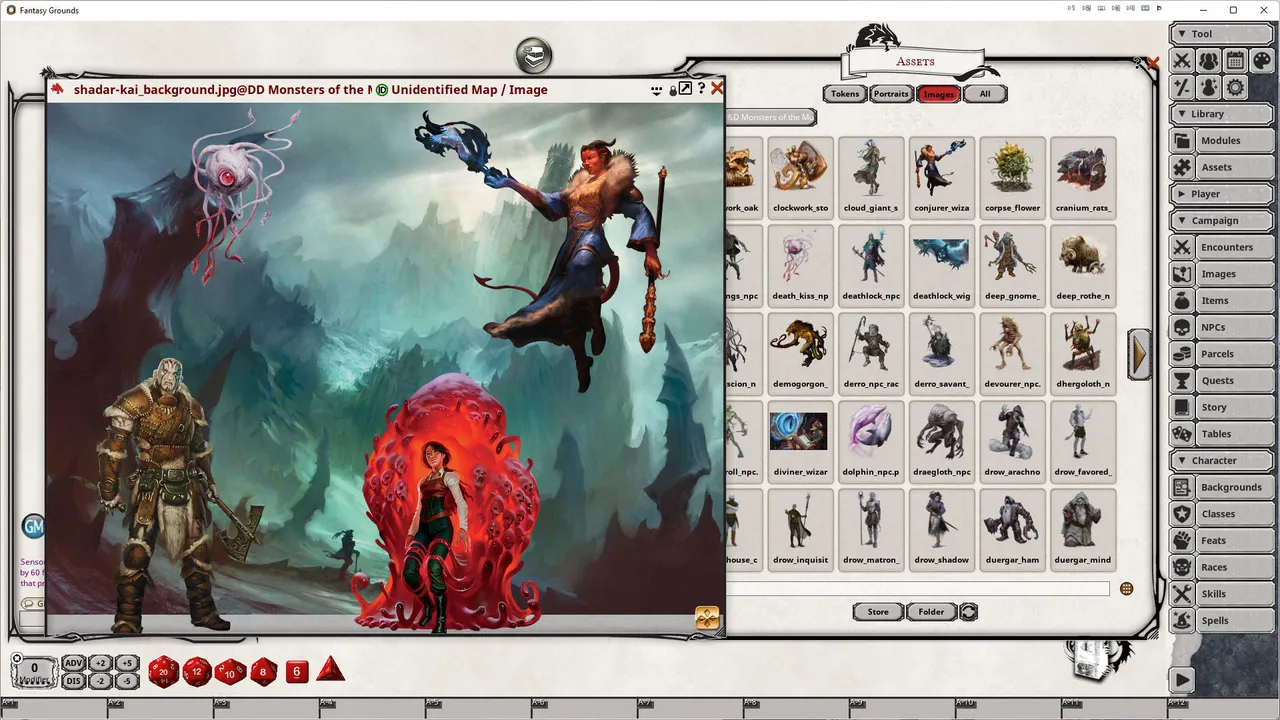Click the Modifier value box
The height and width of the screenshot is (720, 1280).
34,671
